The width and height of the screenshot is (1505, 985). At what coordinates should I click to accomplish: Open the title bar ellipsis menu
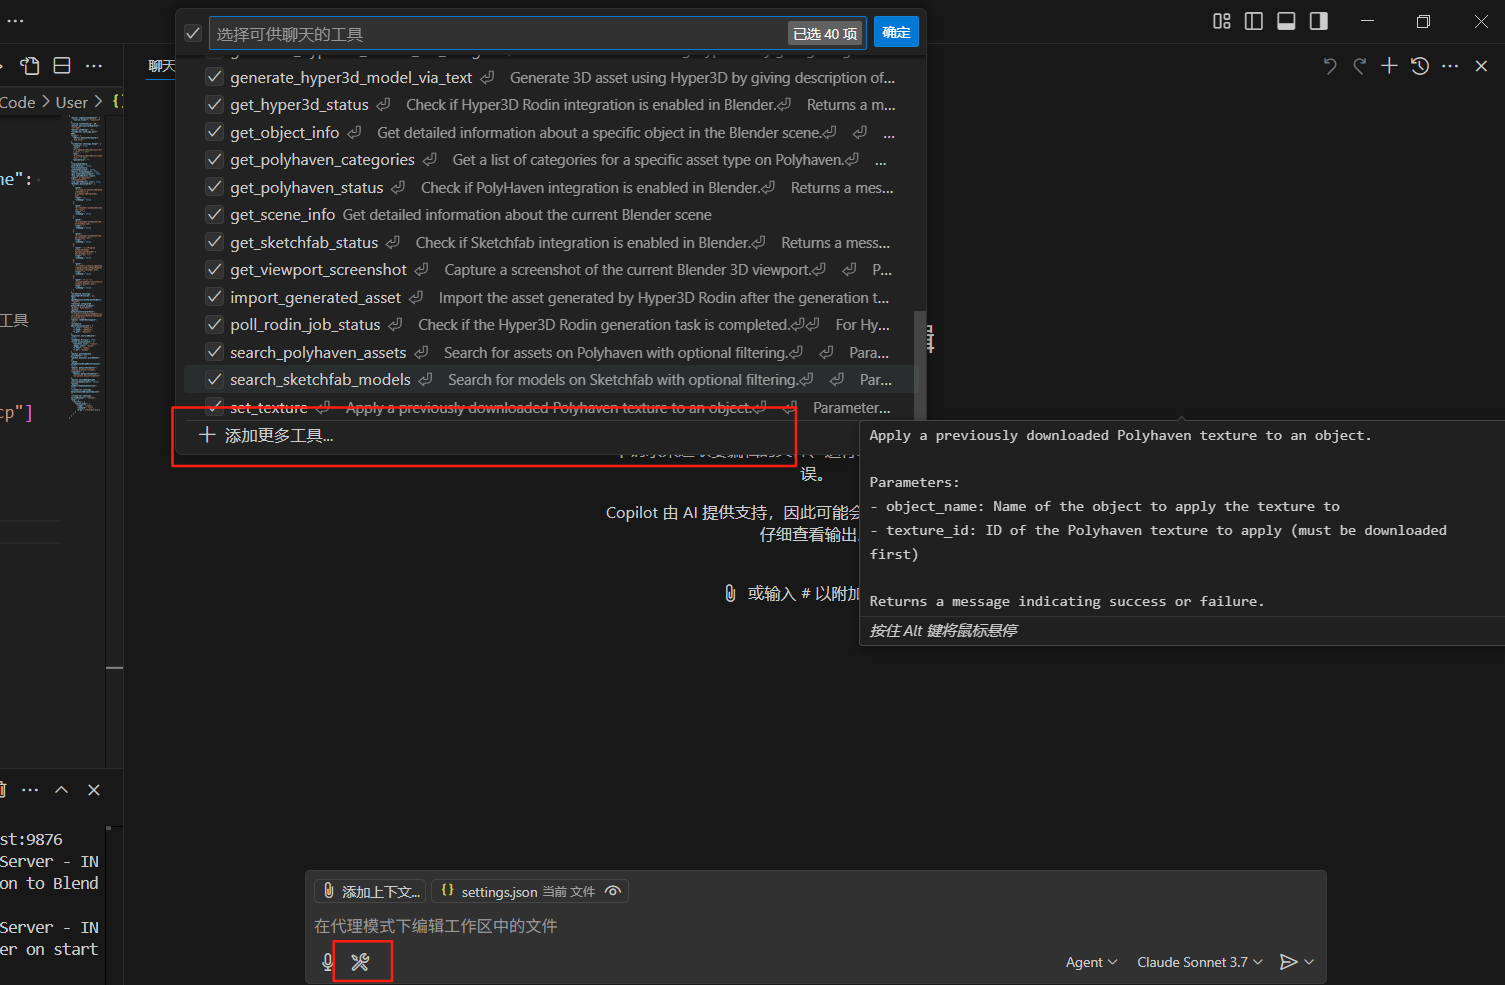tap(15, 20)
